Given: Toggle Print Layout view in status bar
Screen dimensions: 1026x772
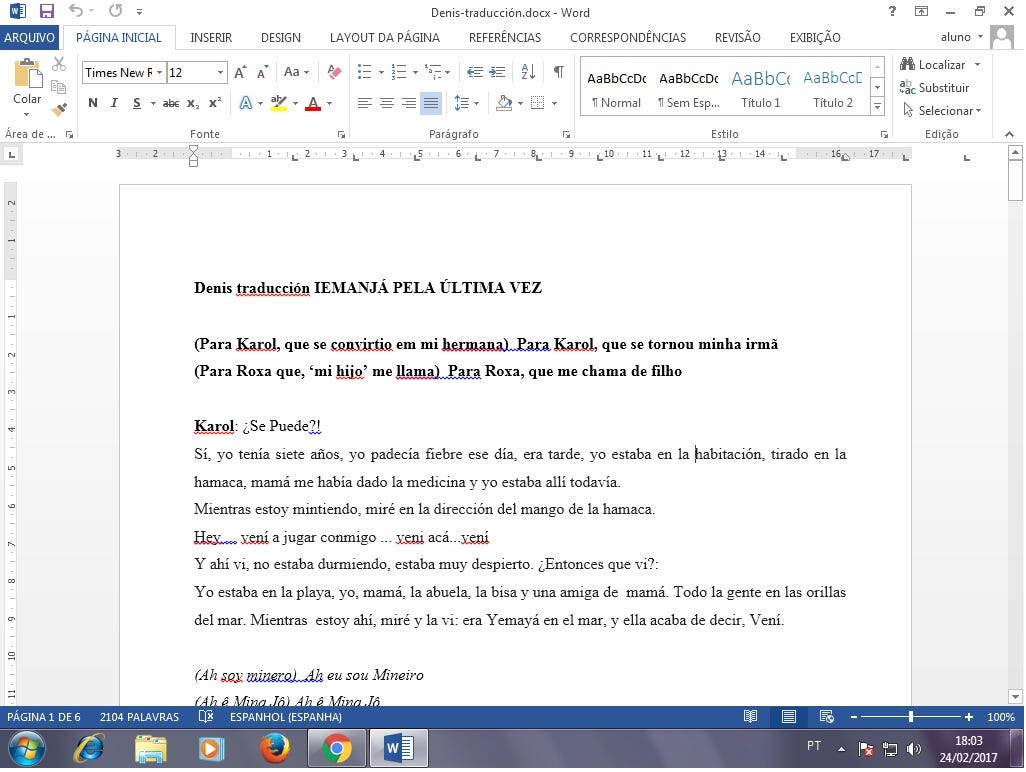Looking at the screenshot, I should click(x=788, y=717).
